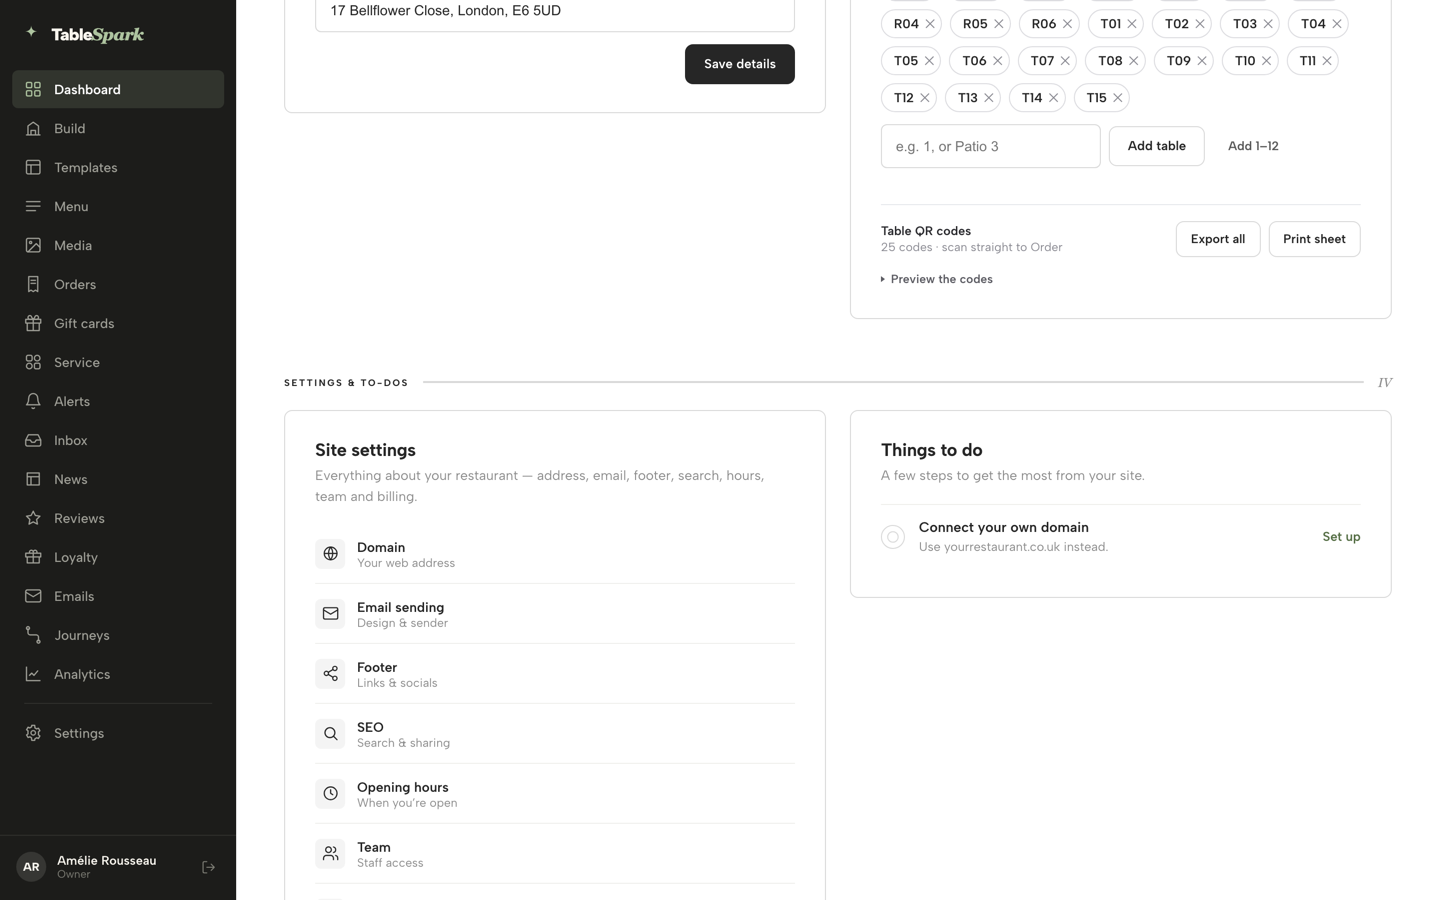This screenshot has width=1440, height=900.
Task: Remove the R04 table chip
Action: tap(930, 24)
